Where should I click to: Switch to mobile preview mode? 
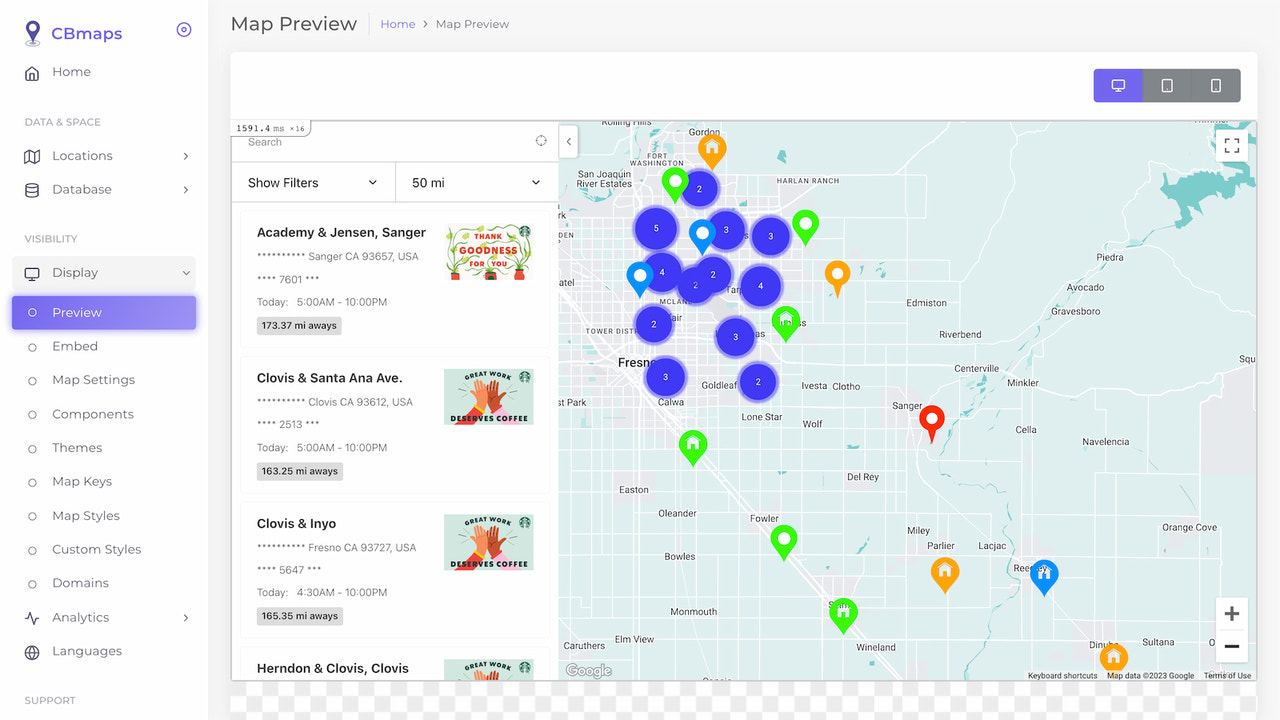point(1215,85)
